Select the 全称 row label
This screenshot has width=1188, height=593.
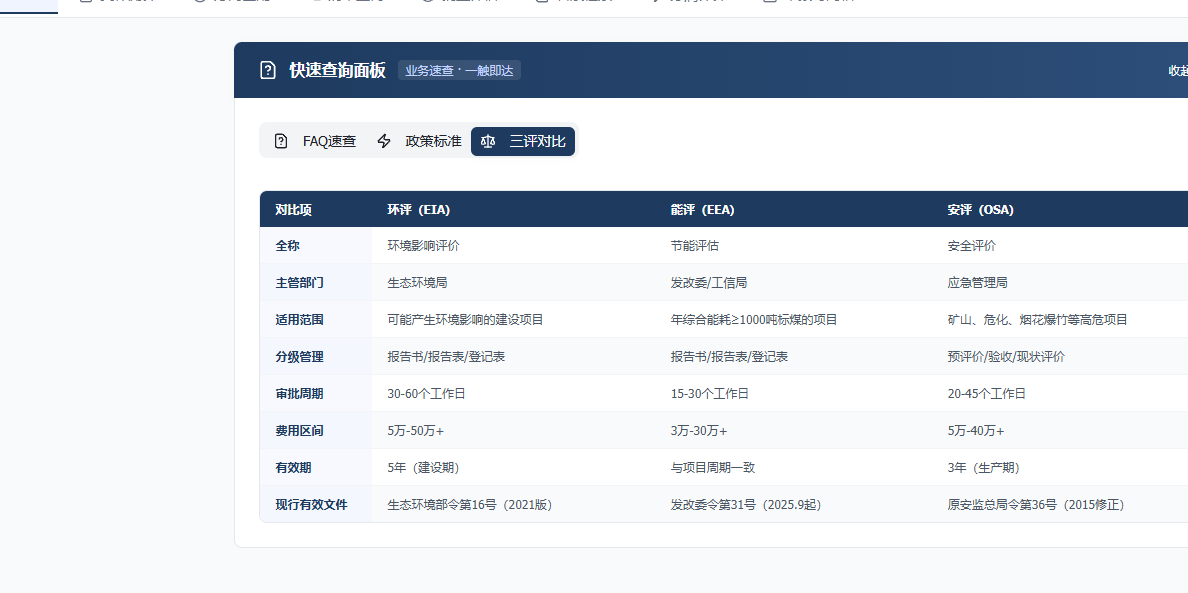point(287,245)
